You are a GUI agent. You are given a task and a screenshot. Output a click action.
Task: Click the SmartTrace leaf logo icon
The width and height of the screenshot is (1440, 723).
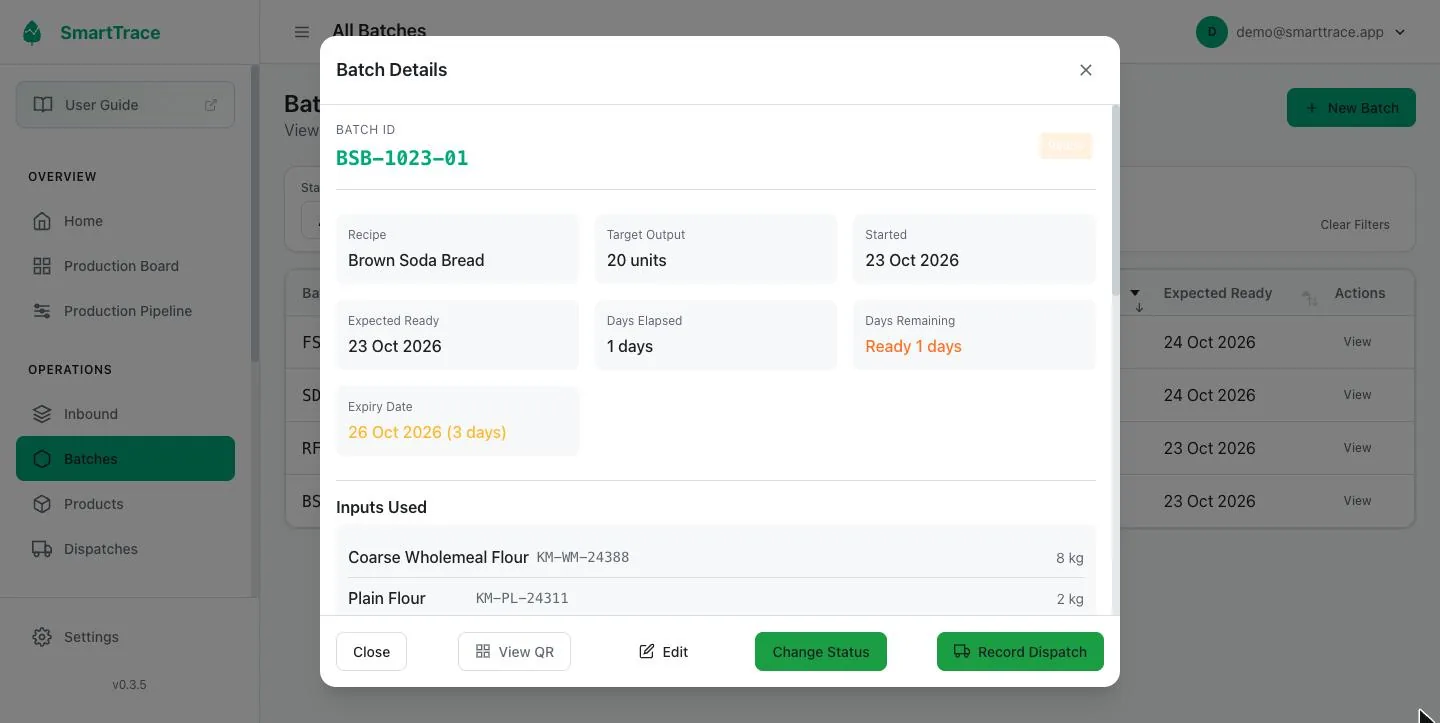[33, 33]
